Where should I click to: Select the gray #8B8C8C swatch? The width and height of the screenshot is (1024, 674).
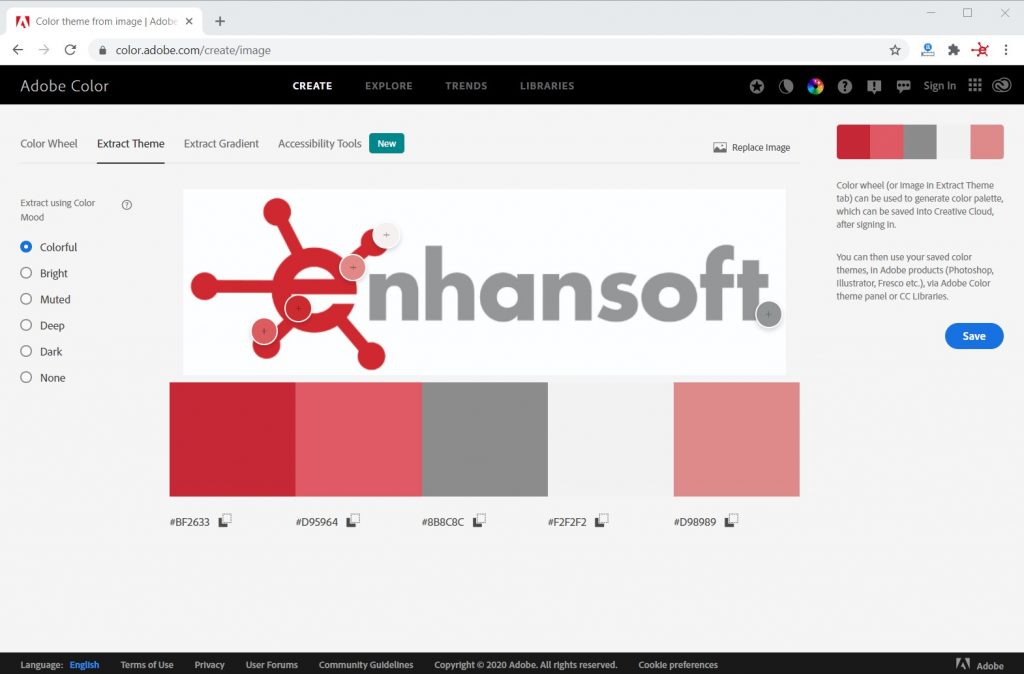(x=485, y=440)
